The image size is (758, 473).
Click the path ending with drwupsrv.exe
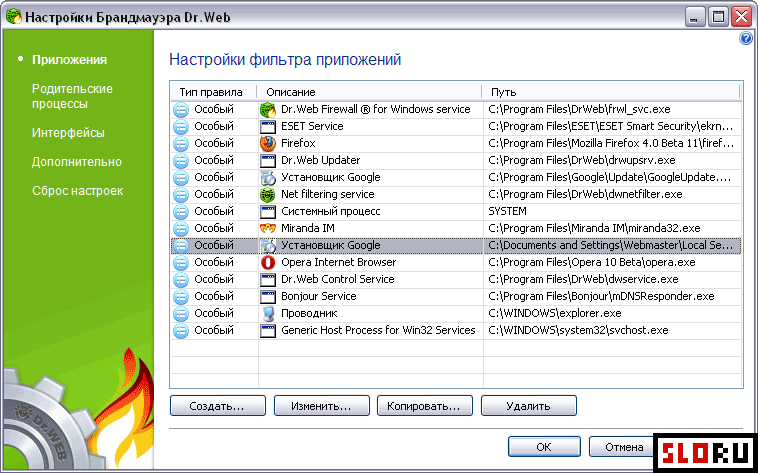[x=582, y=161]
